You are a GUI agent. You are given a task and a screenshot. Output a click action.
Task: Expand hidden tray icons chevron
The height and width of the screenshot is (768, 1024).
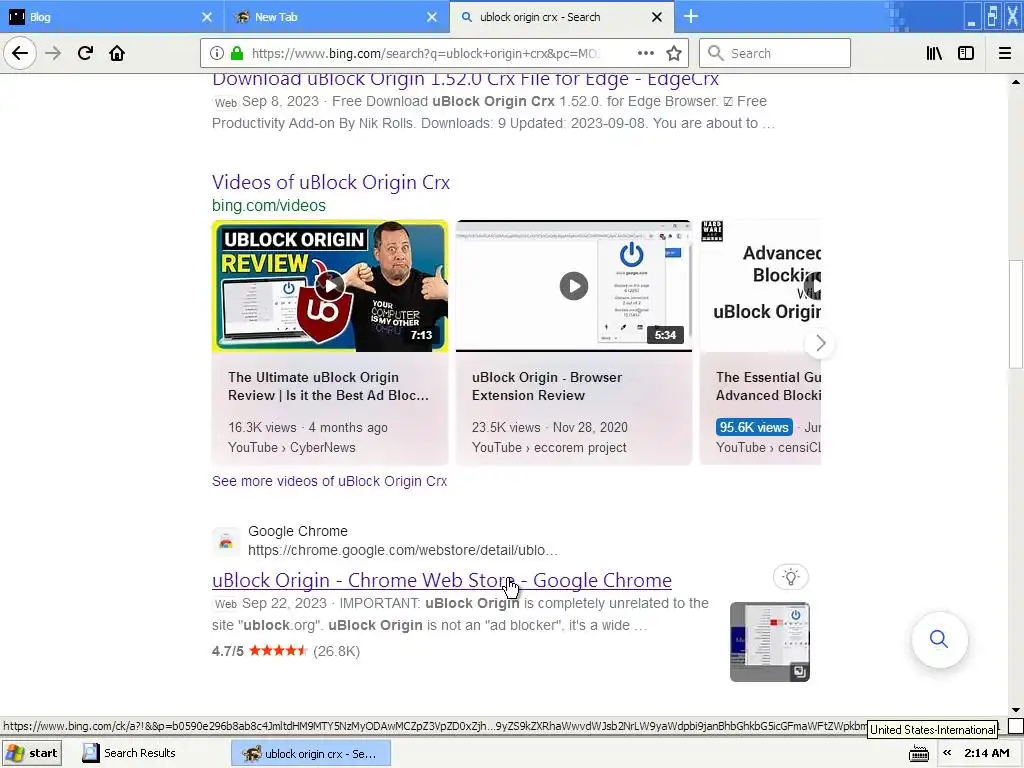tap(947, 753)
